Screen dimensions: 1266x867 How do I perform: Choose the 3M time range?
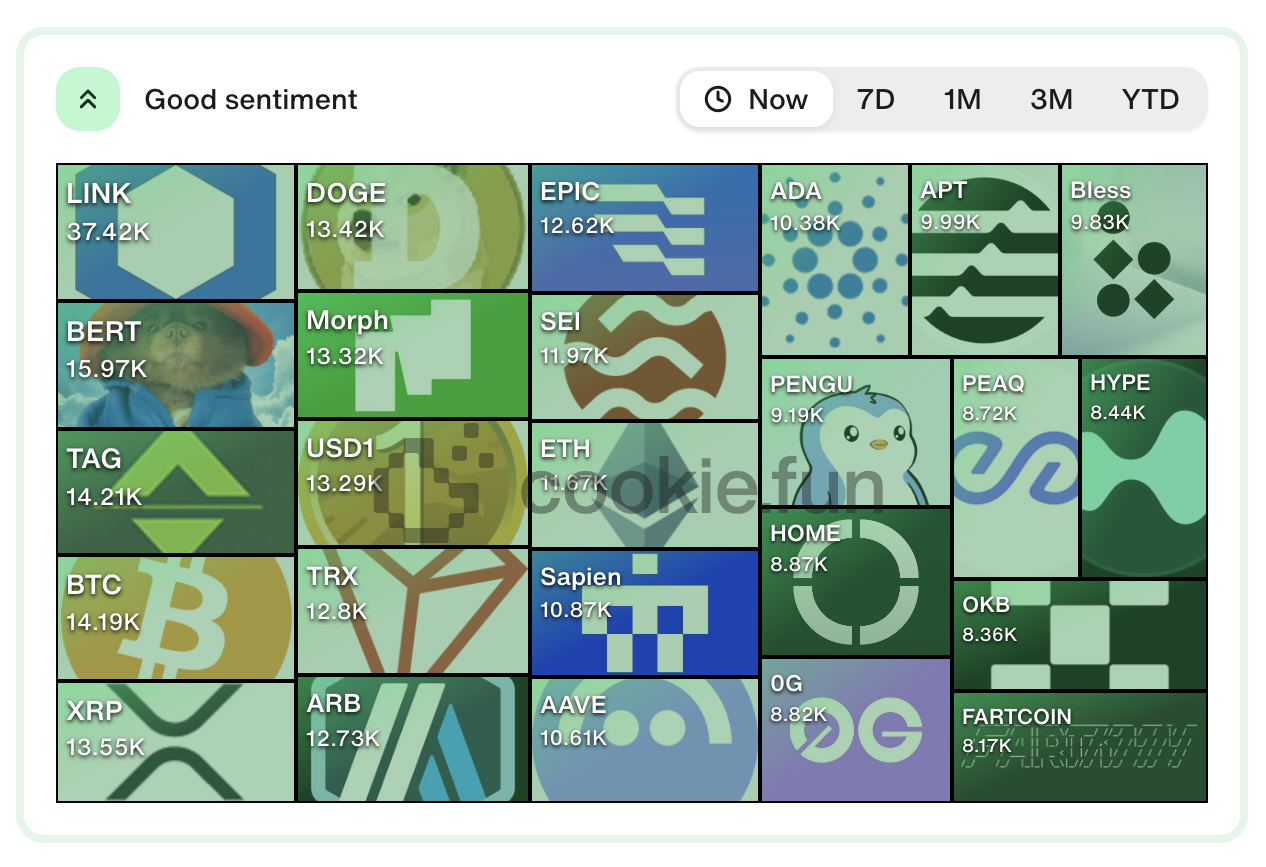[1051, 99]
